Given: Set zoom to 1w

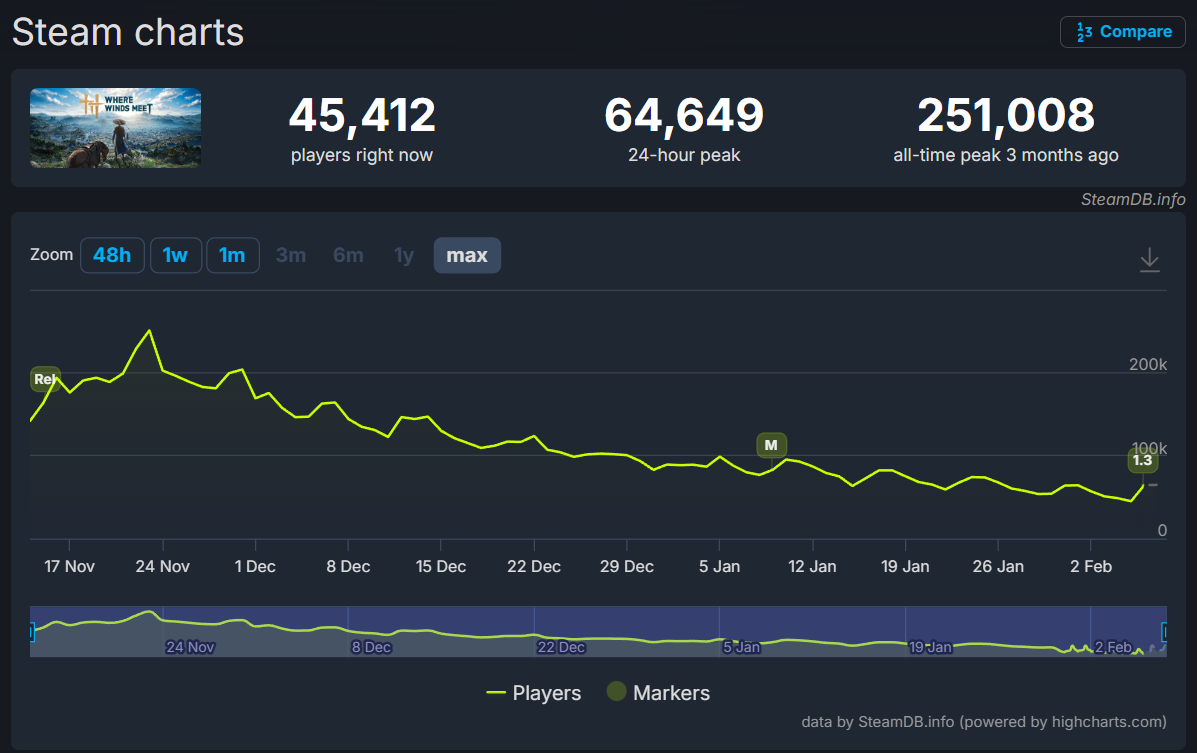Looking at the screenshot, I should tap(176, 255).
